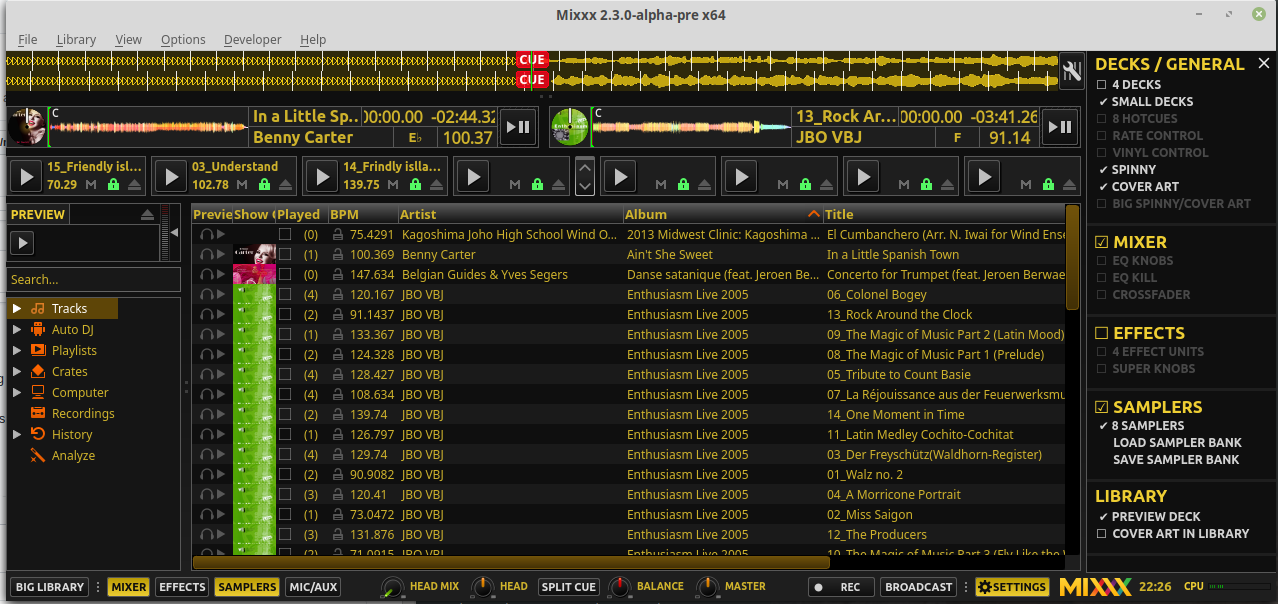Play the 03_Understand sampler
The width and height of the screenshot is (1278, 604).
(x=172, y=177)
